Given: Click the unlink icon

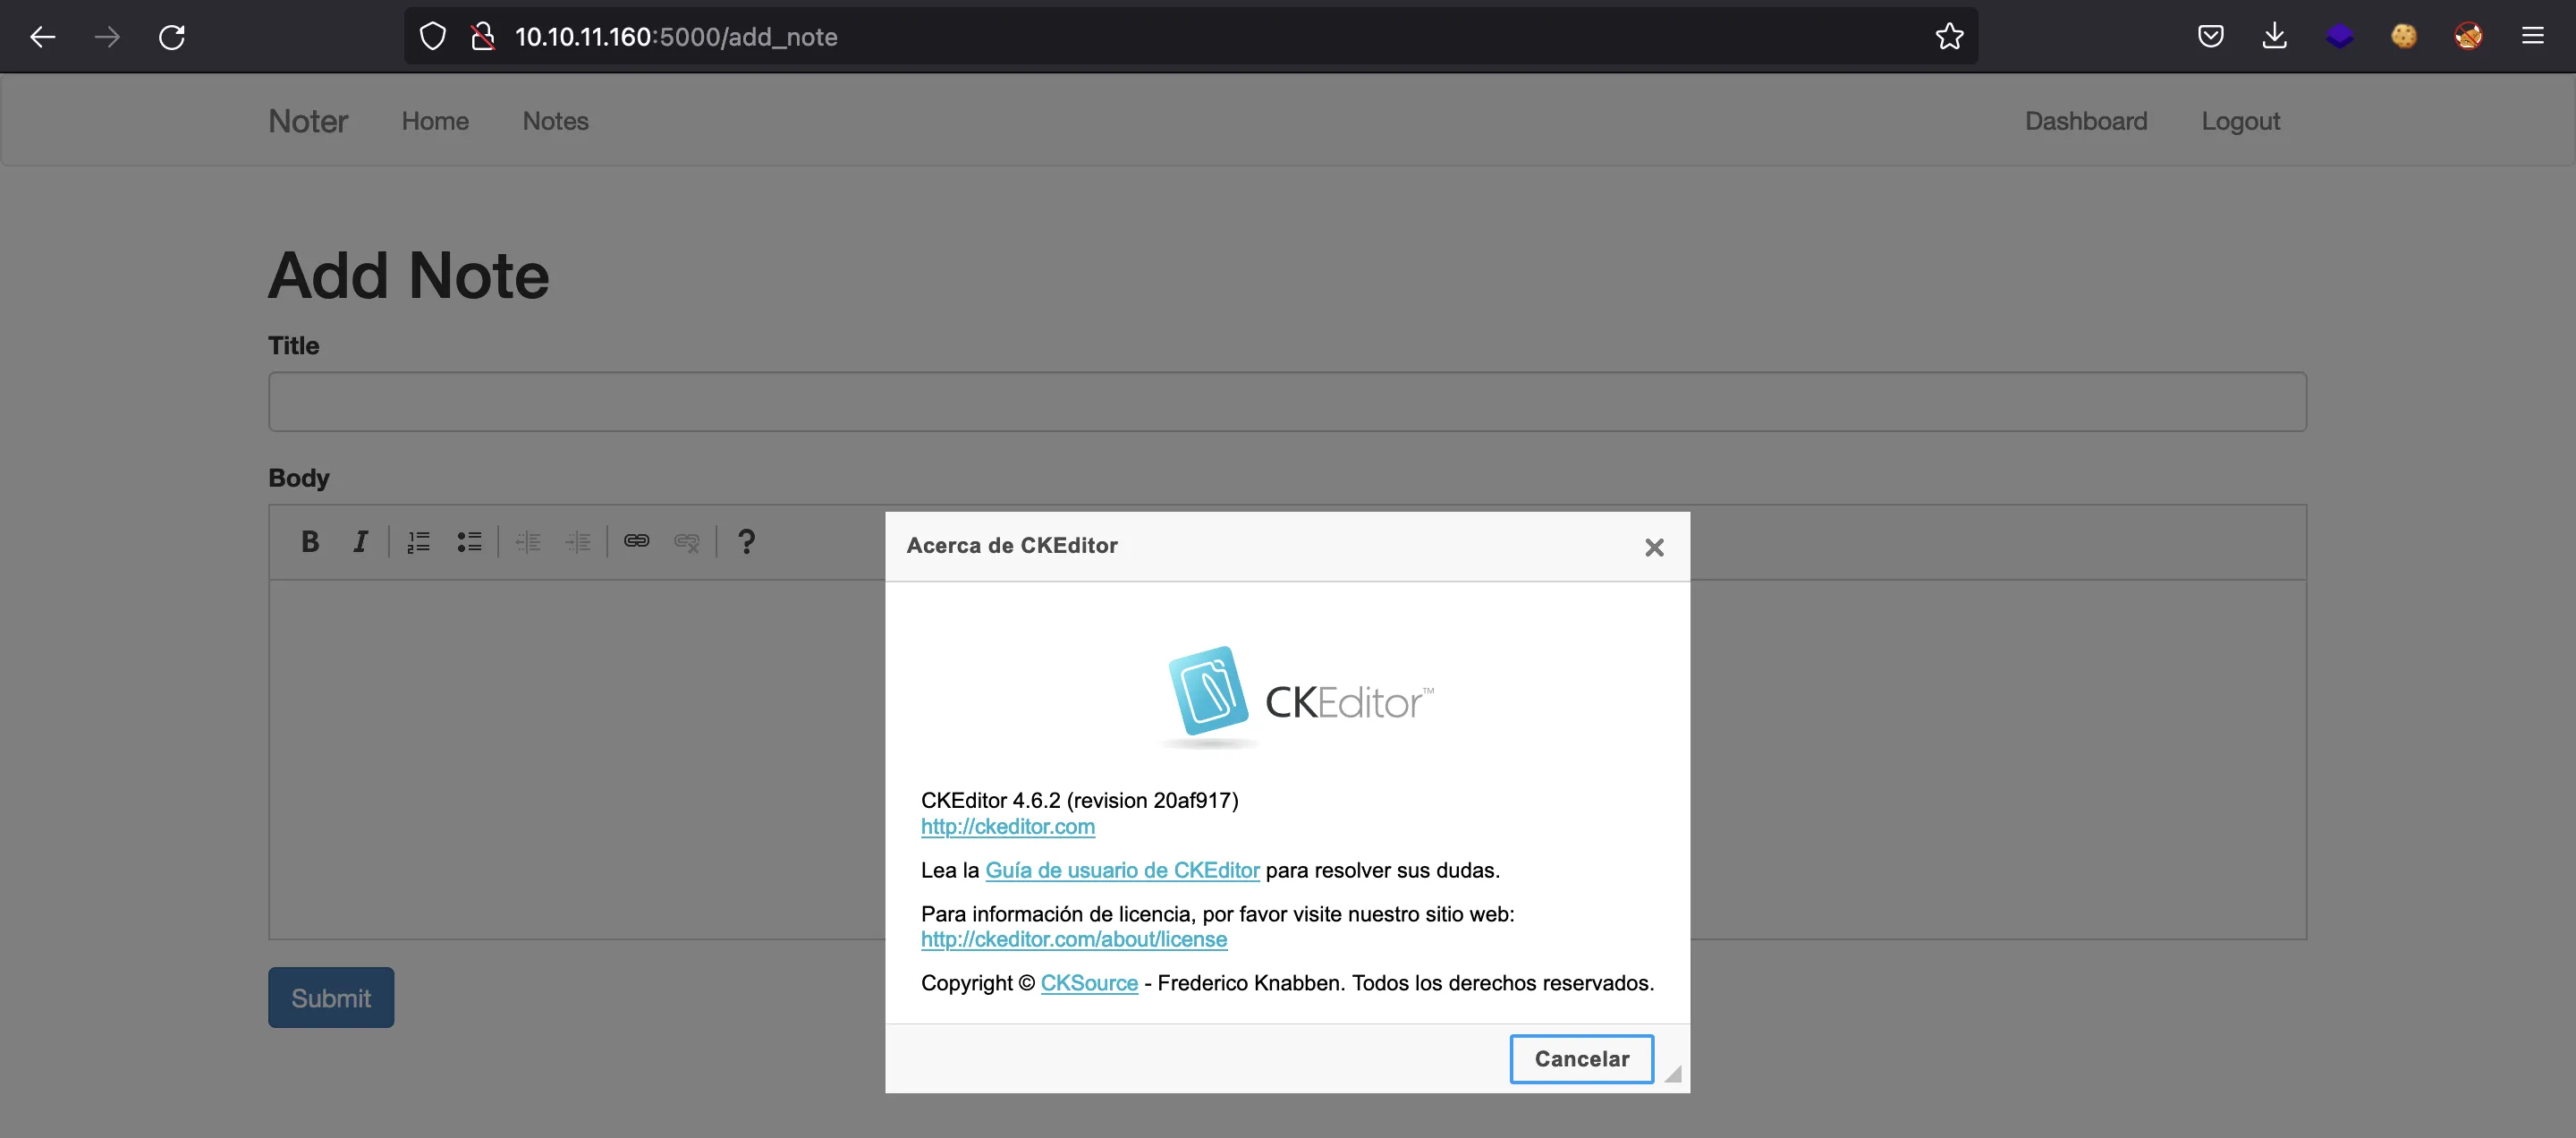Looking at the screenshot, I should click(x=687, y=541).
